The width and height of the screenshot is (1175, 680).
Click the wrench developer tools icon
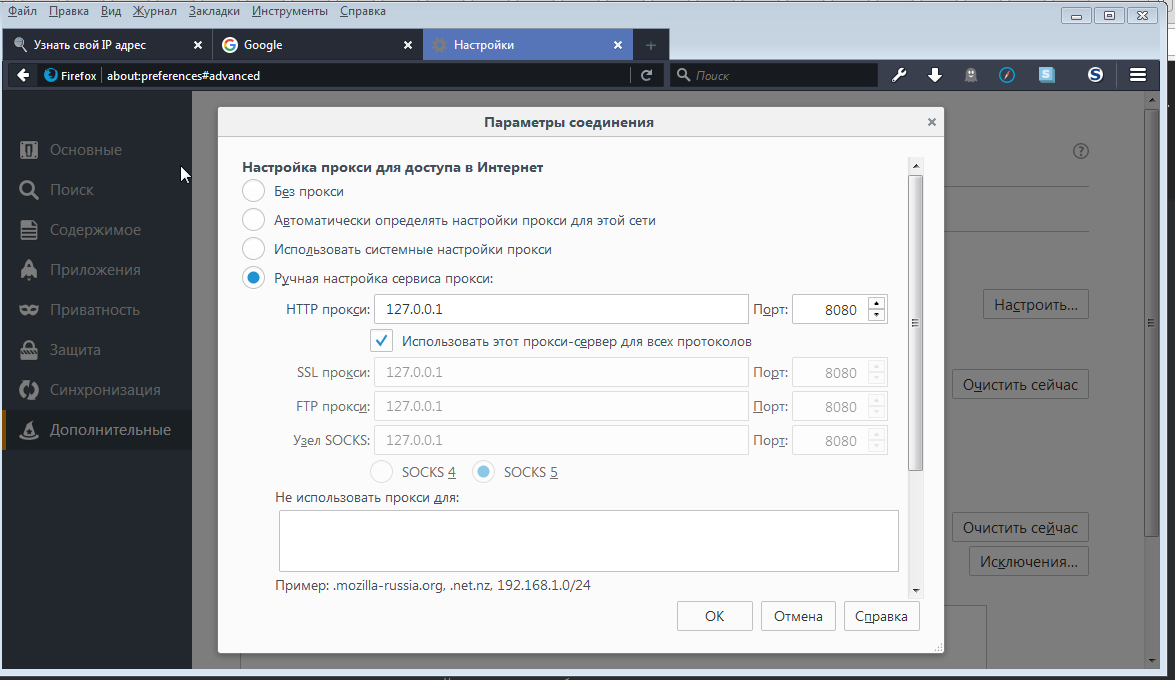point(899,75)
